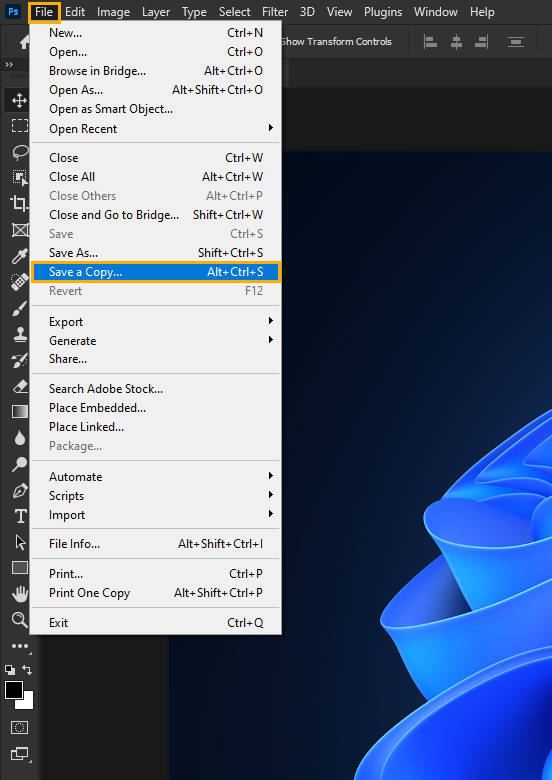The image size is (552, 780).
Task: Select the Rectangle shape tool
Action: click(19, 568)
